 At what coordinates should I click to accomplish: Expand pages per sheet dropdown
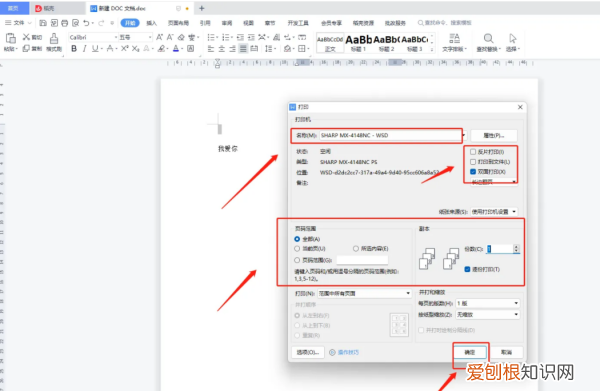point(488,303)
